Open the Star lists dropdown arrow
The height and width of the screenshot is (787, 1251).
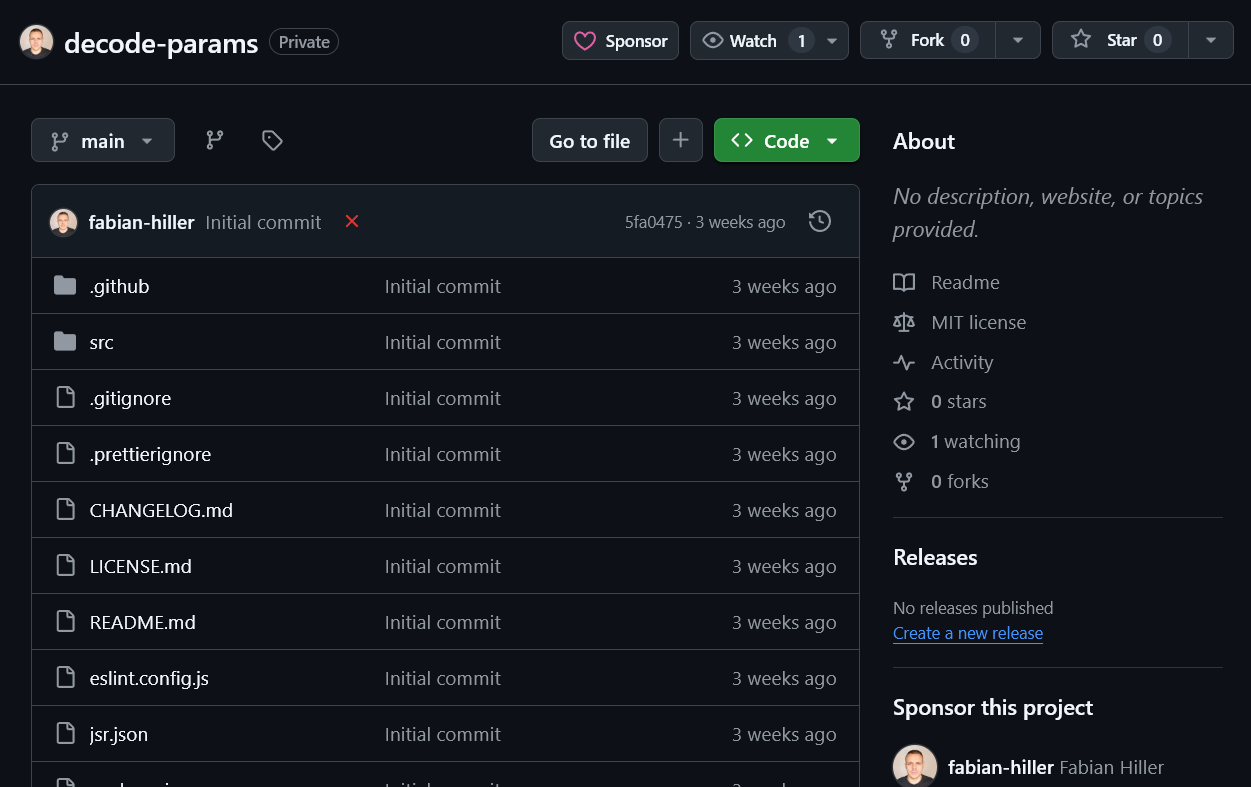coord(1211,41)
